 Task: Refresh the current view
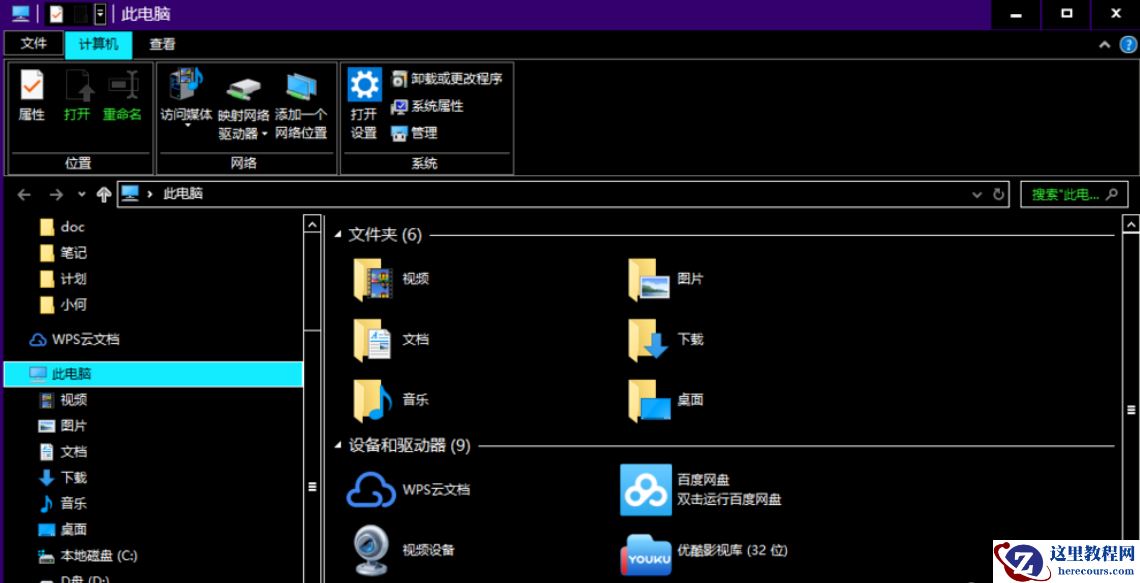(998, 194)
